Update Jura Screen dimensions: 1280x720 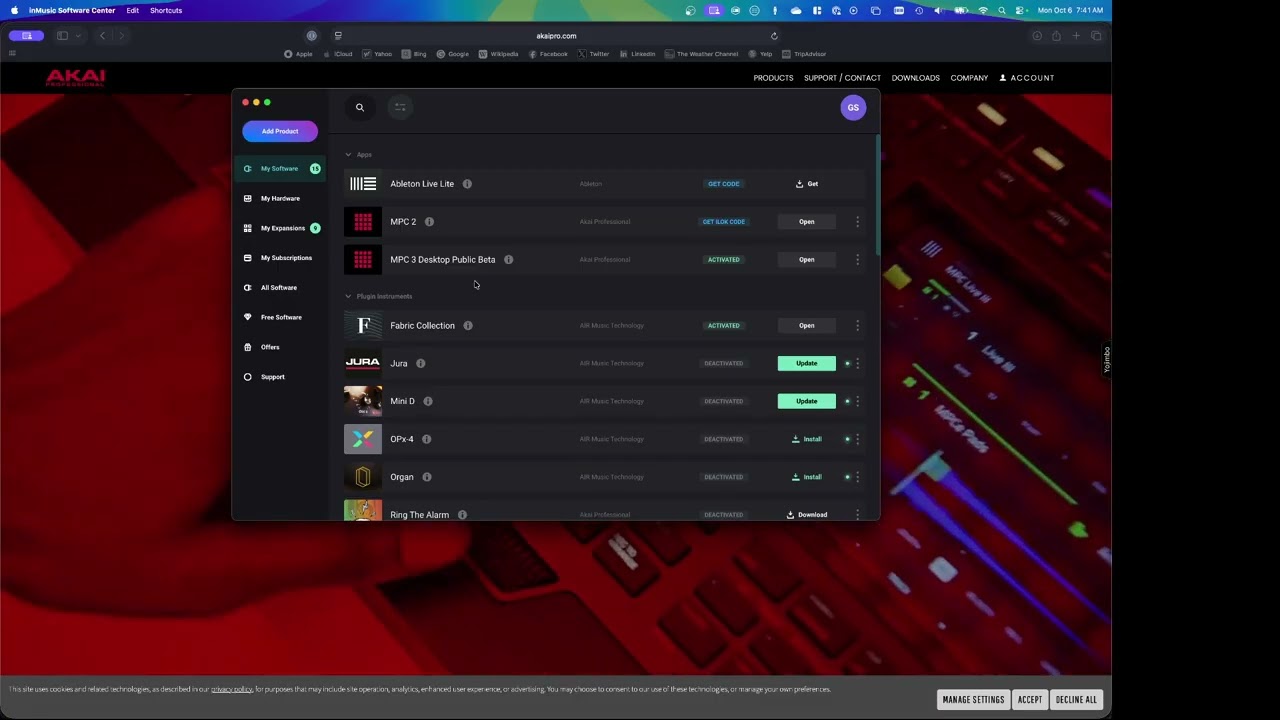[807, 364]
